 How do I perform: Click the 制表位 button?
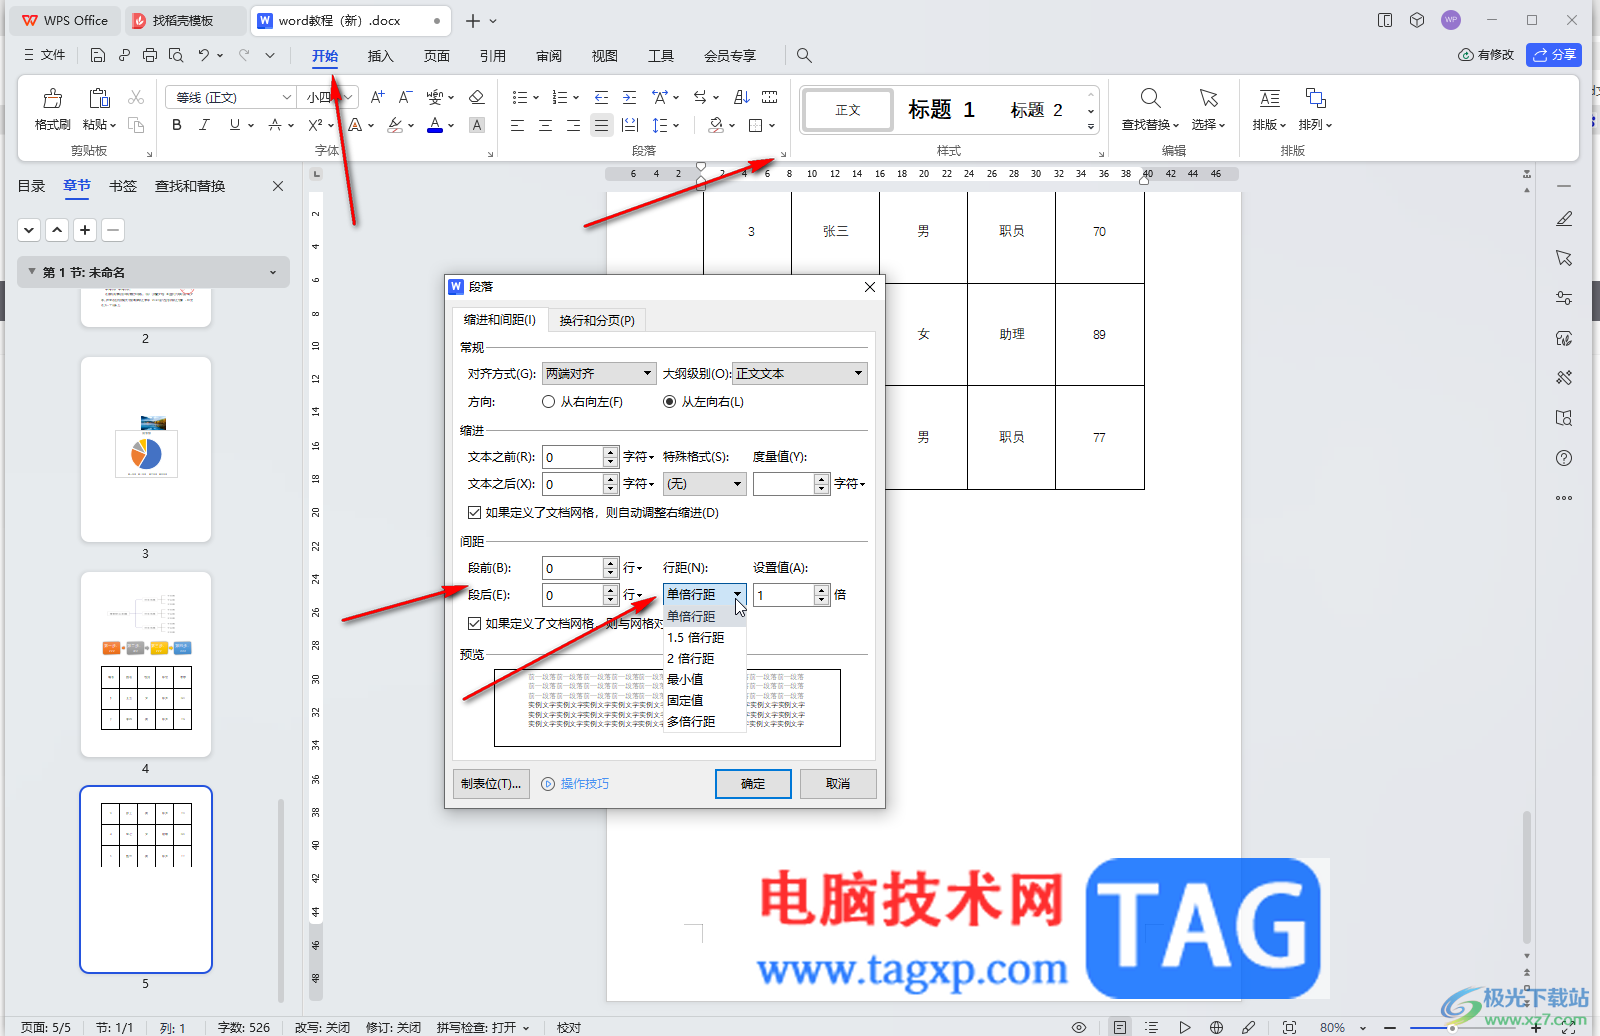pos(491,784)
